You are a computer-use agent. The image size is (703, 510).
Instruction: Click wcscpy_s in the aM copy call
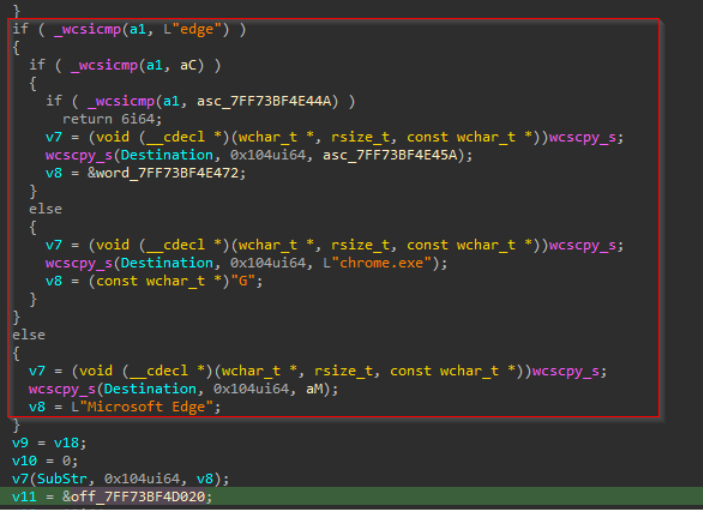[62, 389]
